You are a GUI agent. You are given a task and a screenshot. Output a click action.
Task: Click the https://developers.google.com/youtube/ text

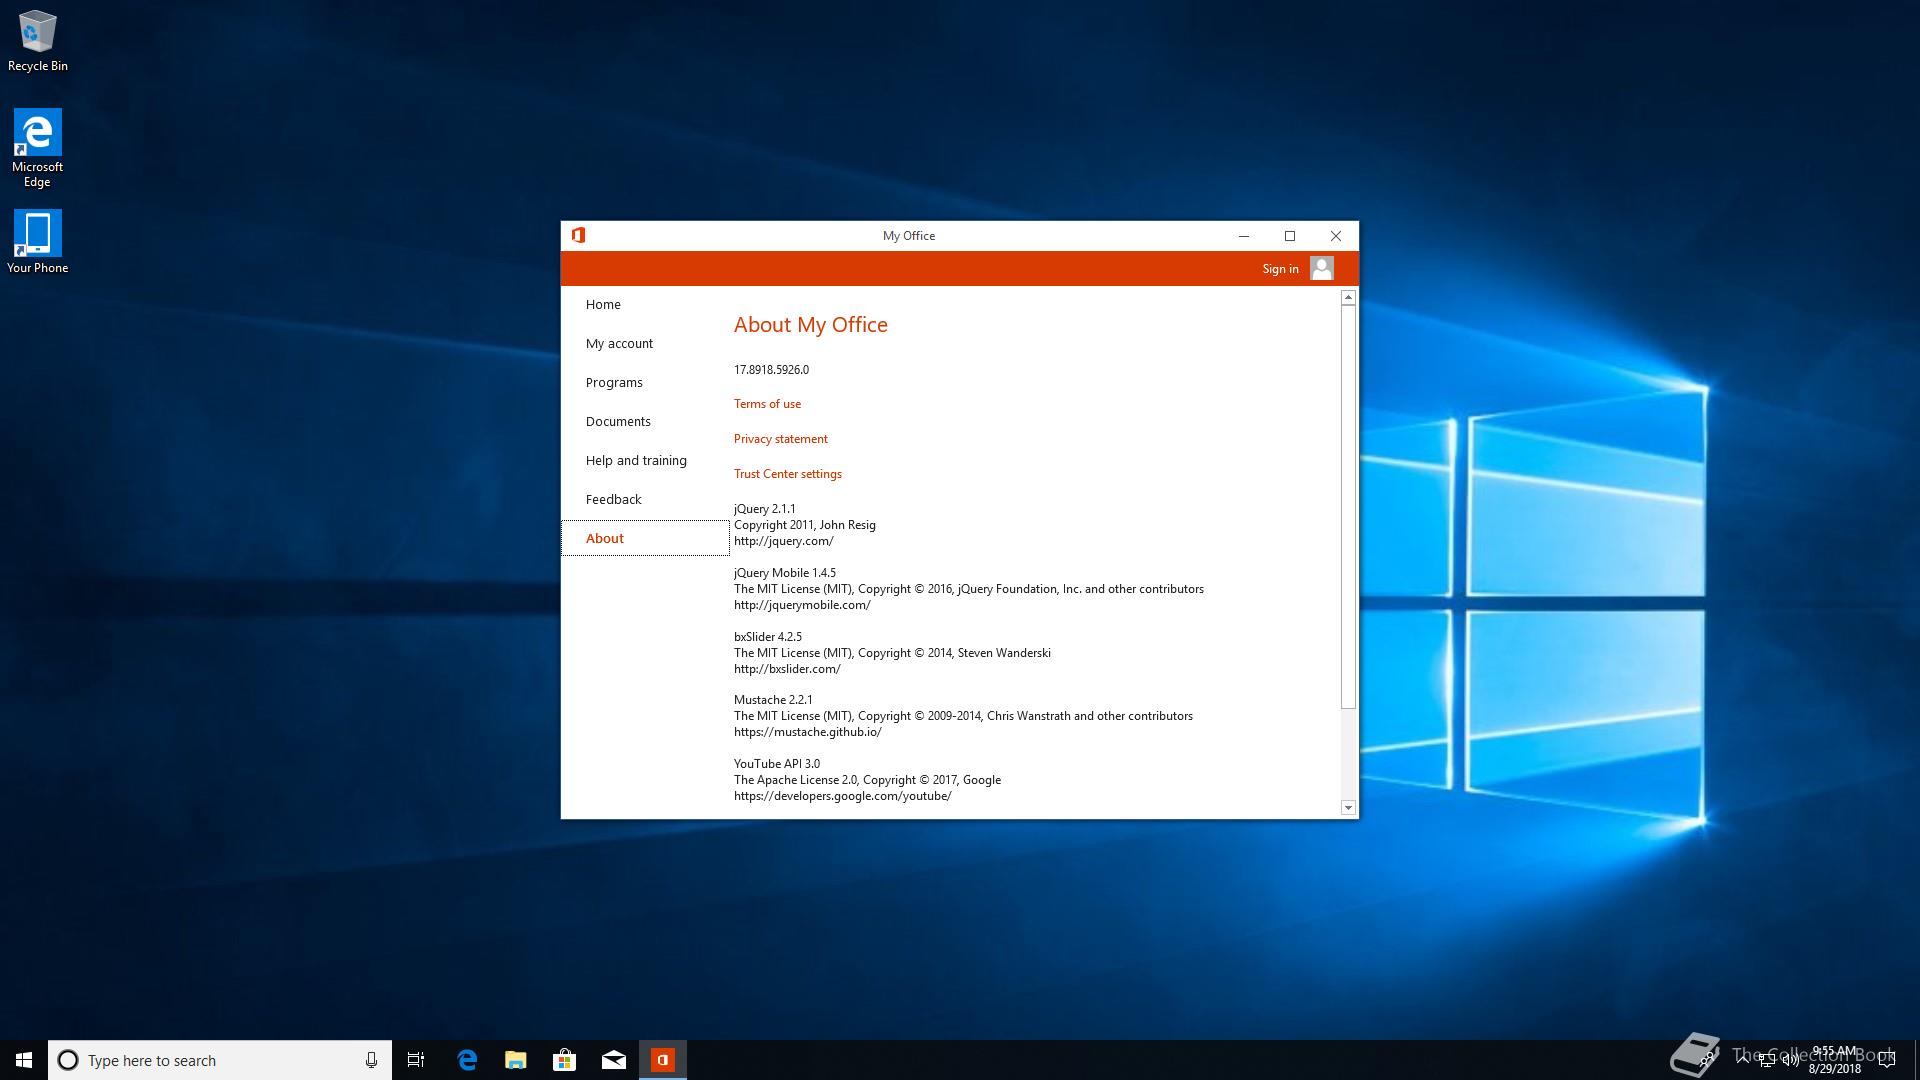843,796
